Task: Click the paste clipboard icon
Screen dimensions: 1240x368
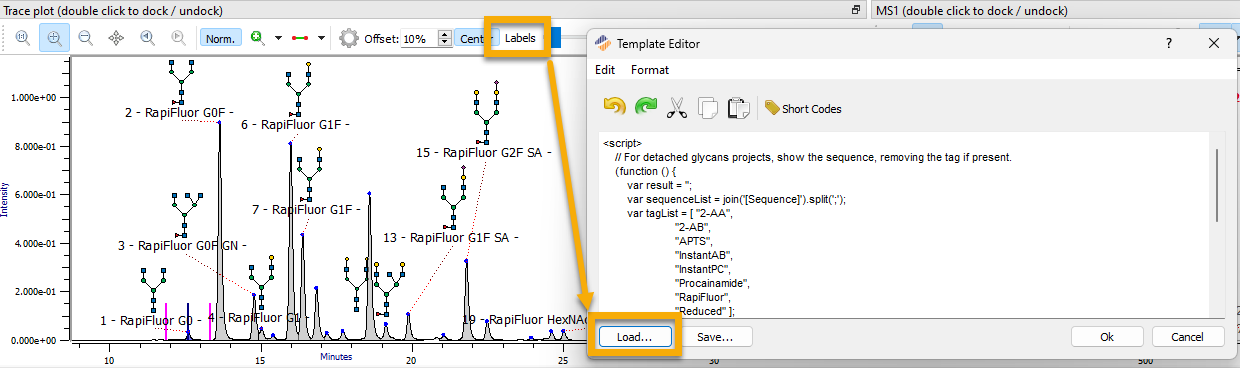Action: (739, 107)
